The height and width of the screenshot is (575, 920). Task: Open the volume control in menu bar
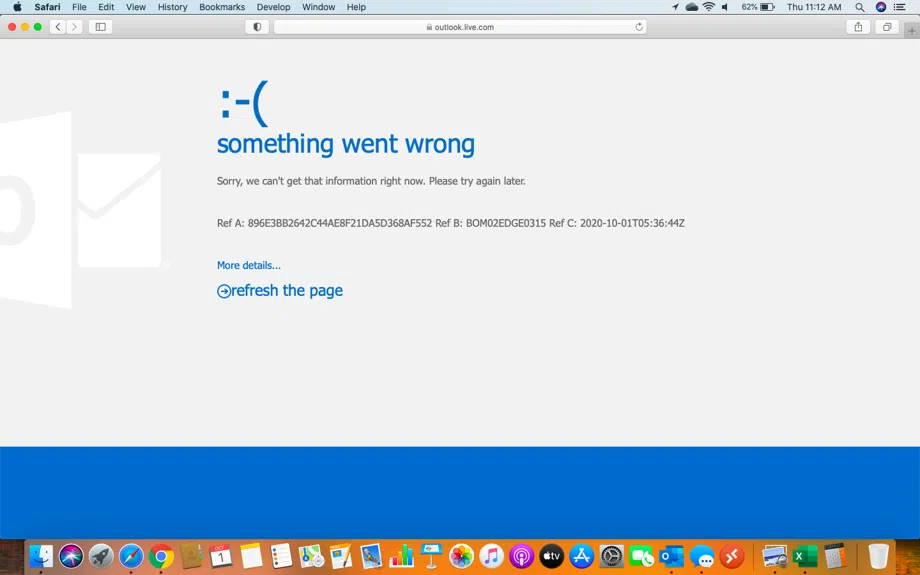coord(725,7)
